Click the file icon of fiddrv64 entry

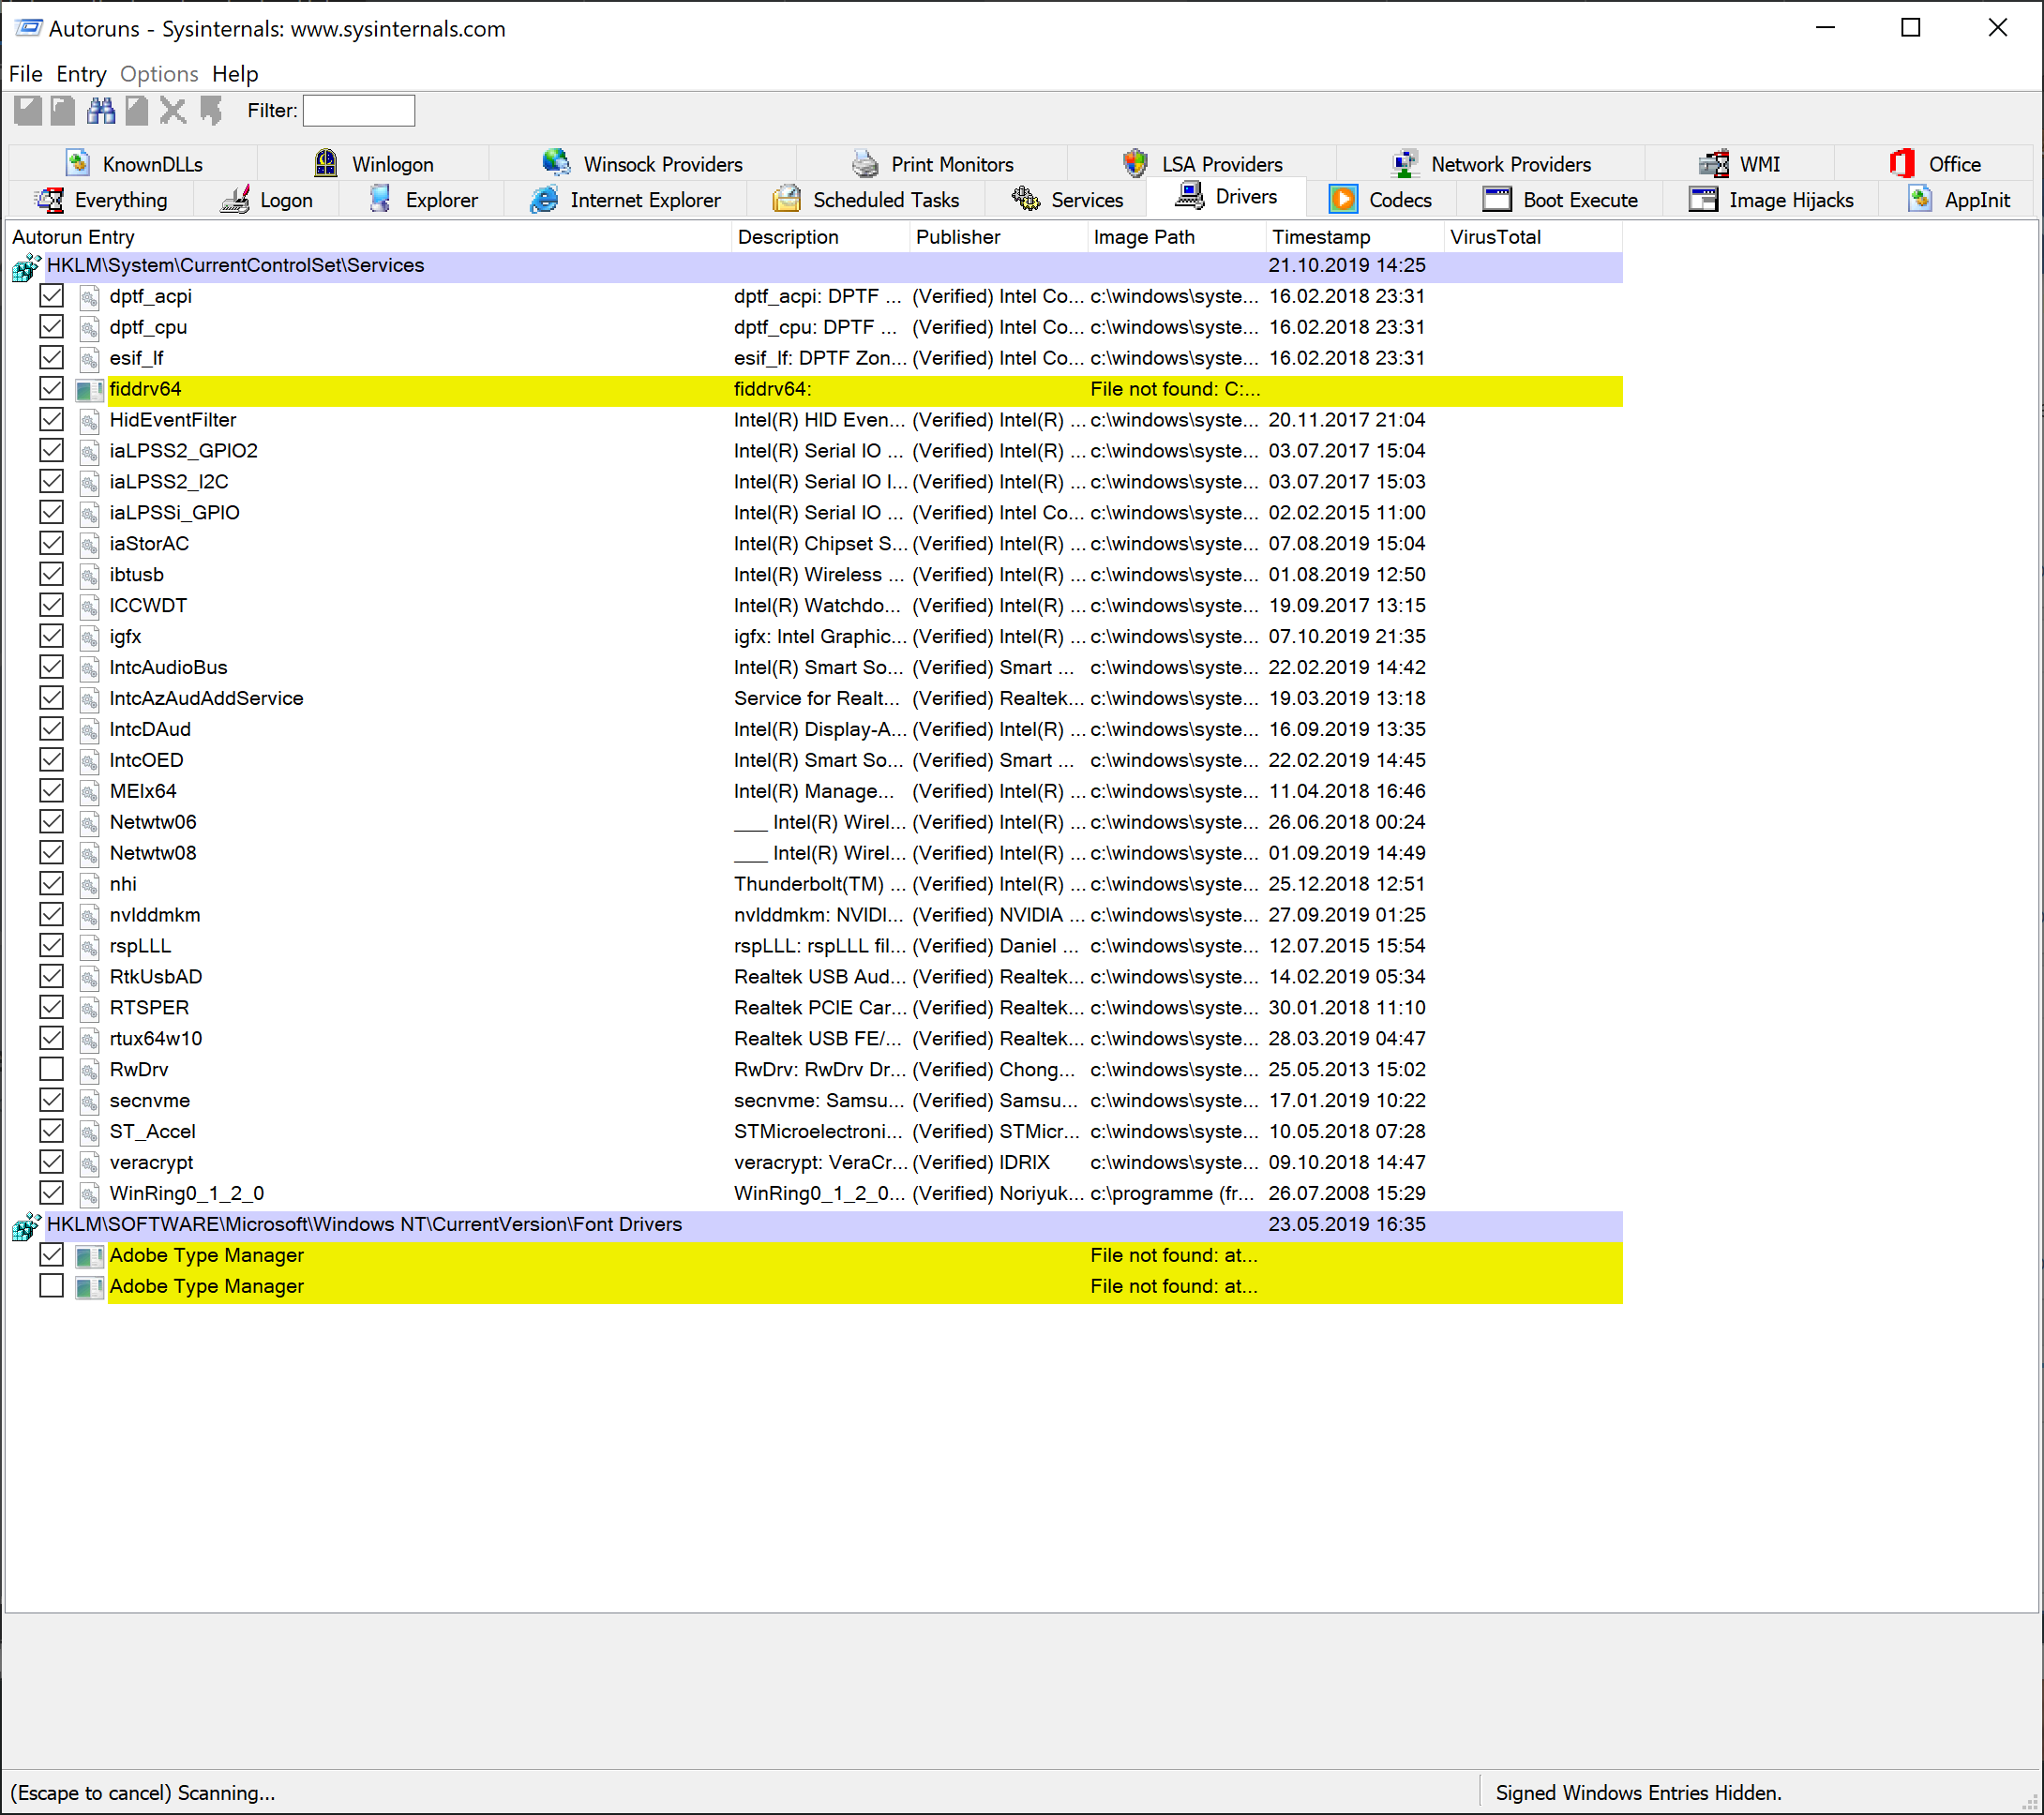[x=90, y=390]
